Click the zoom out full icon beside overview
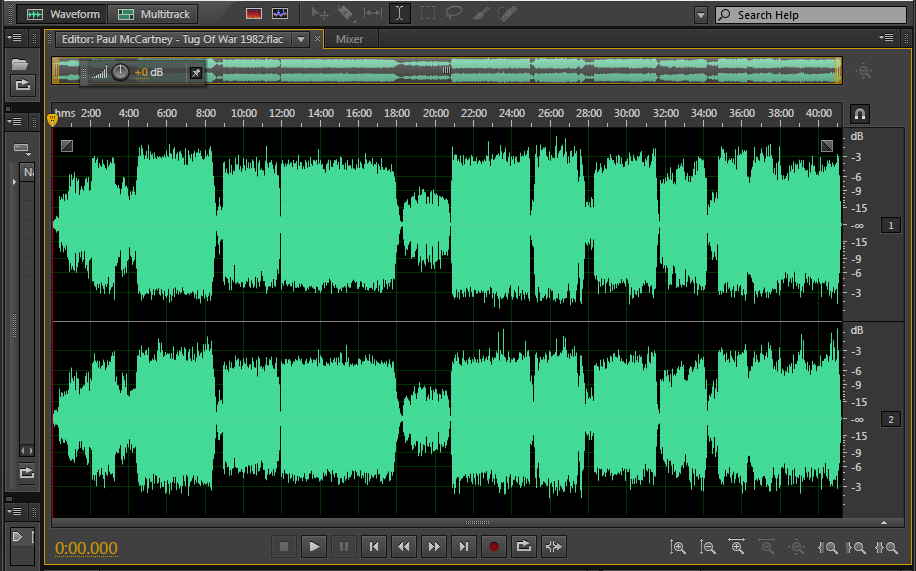Image resolution: width=916 pixels, height=571 pixels. pos(863,71)
